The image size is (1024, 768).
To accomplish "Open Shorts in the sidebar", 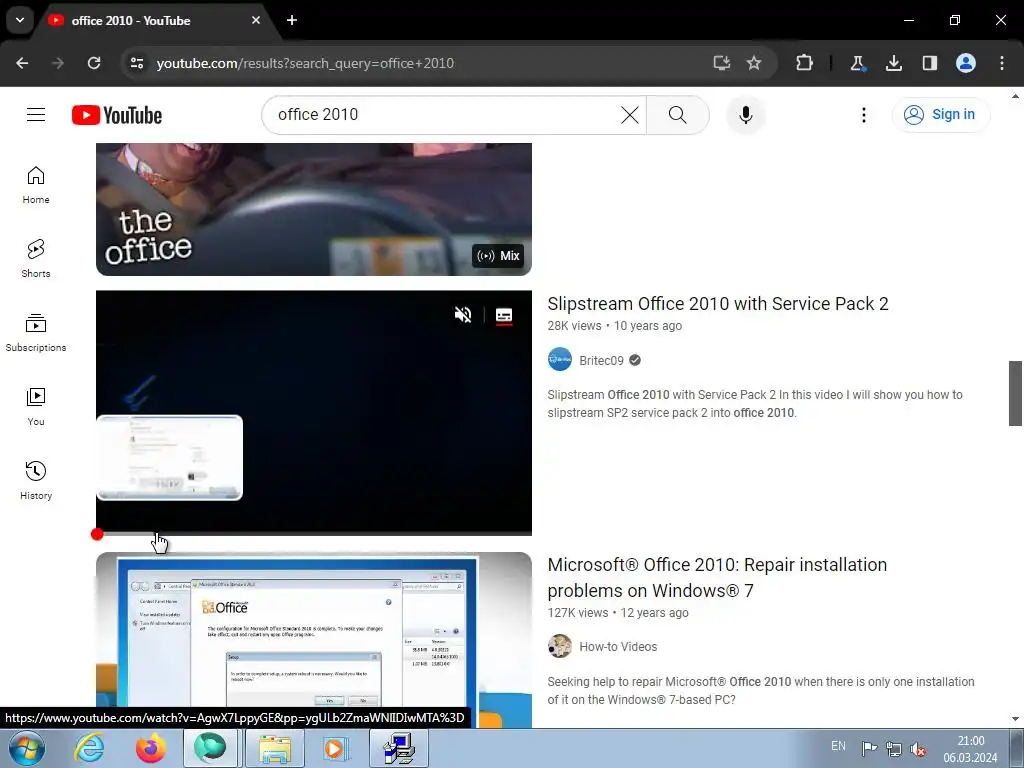I will point(36,259).
